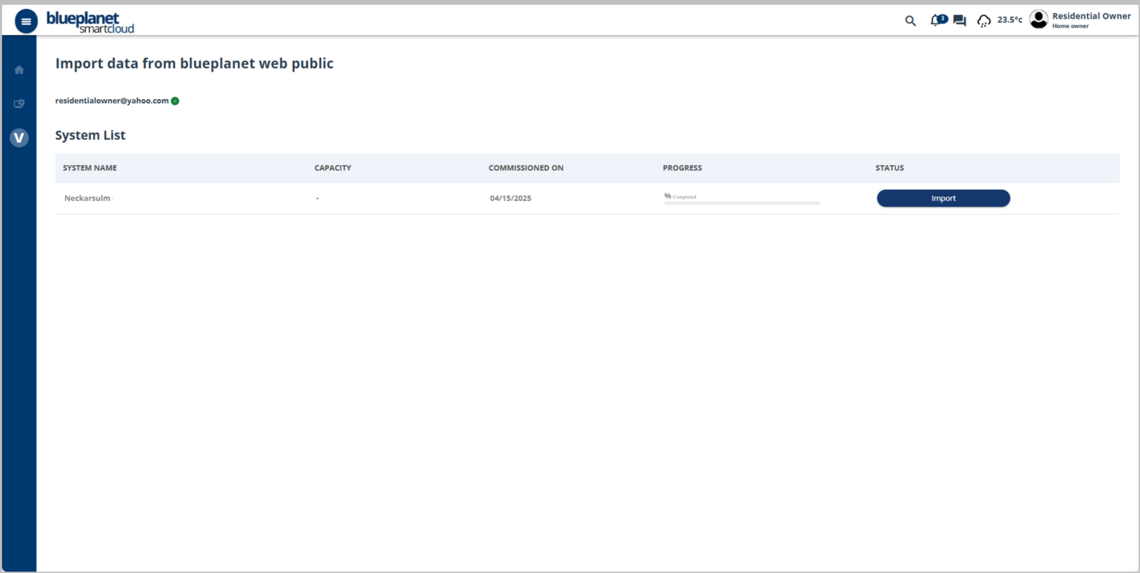The width and height of the screenshot is (1140, 573).
Task: Click the CAPACITY column header
Action: tap(333, 168)
